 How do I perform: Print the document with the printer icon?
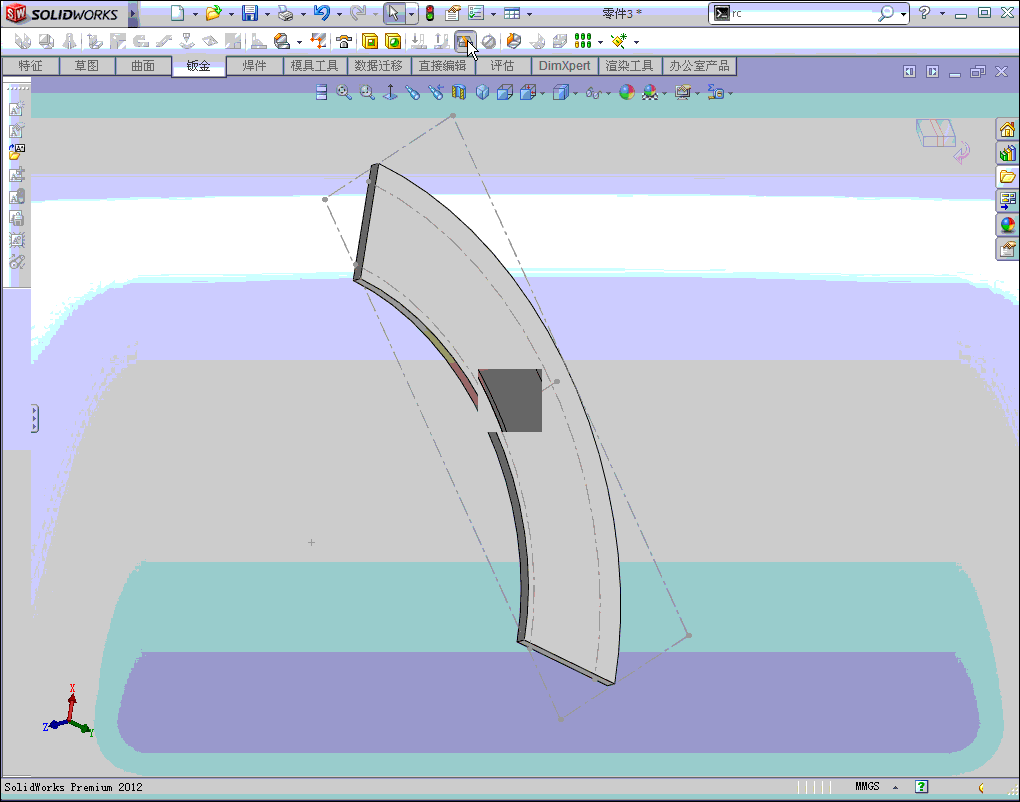285,13
